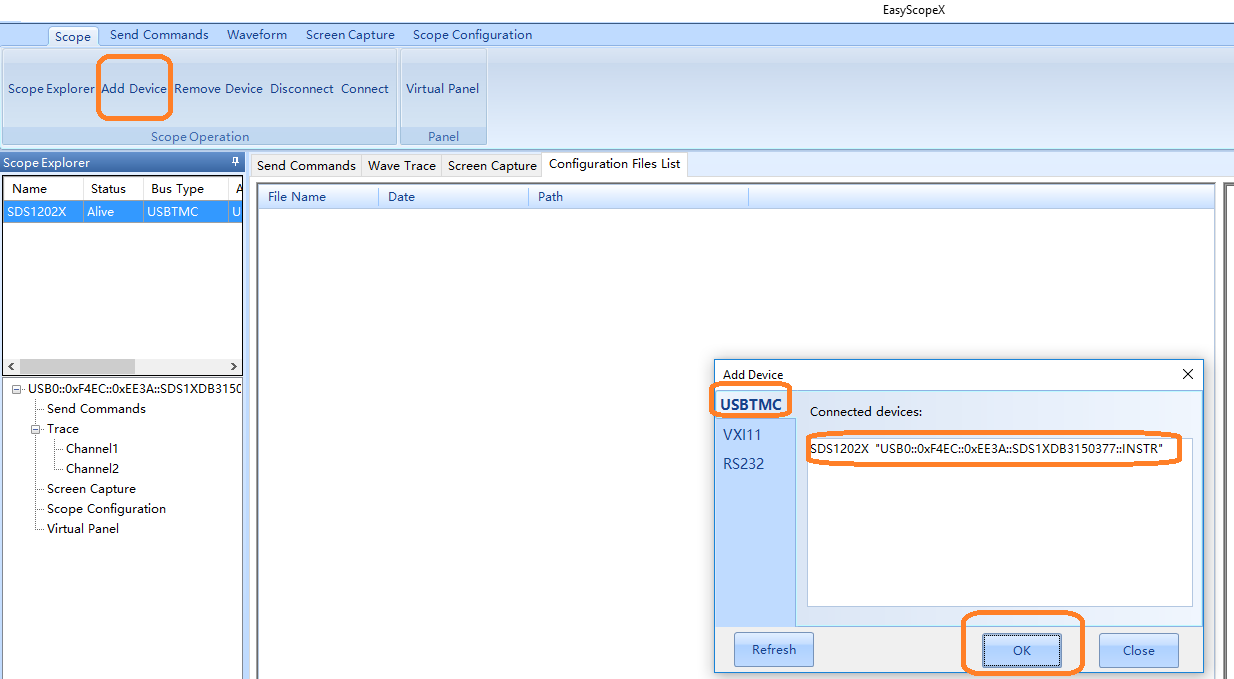Image resolution: width=1234 pixels, height=679 pixels.
Task: Click the left scroll arrow in device list
Action: pyautogui.click(x=12, y=367)
